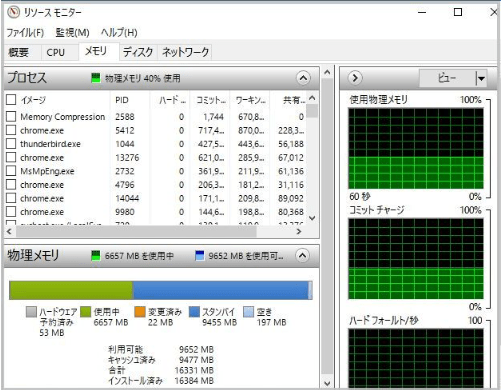
Task: Click green 6657 MB in-use indicator
Action: click(x=96, y=256)
